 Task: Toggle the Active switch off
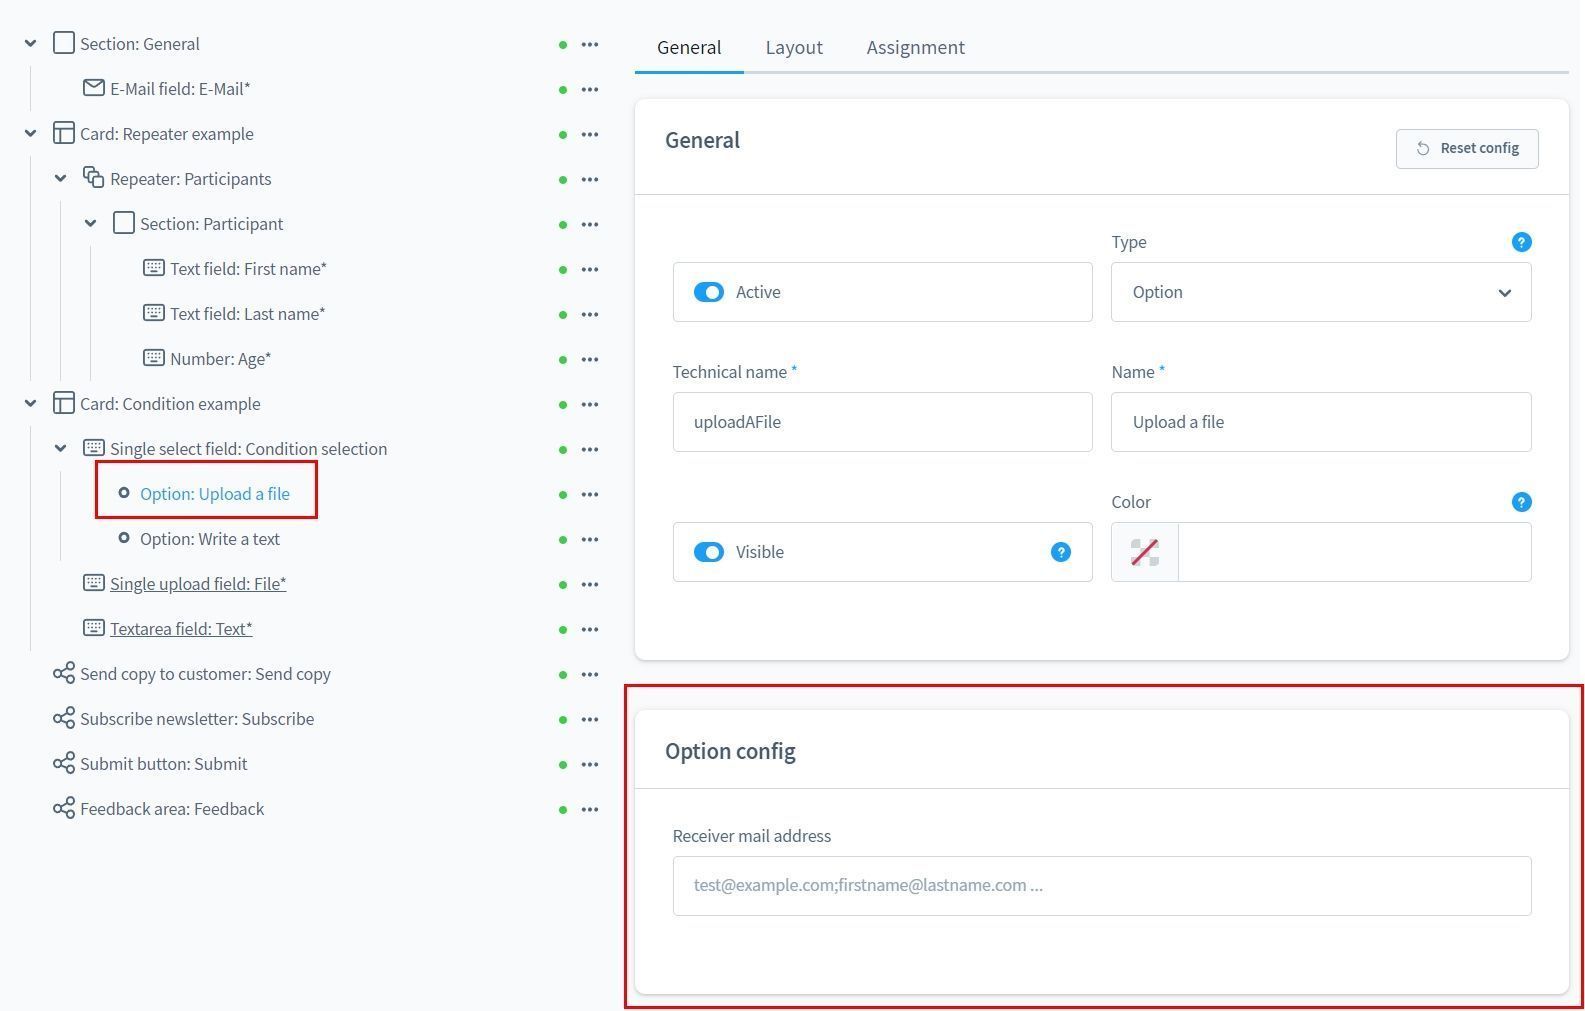coord(709,292)
